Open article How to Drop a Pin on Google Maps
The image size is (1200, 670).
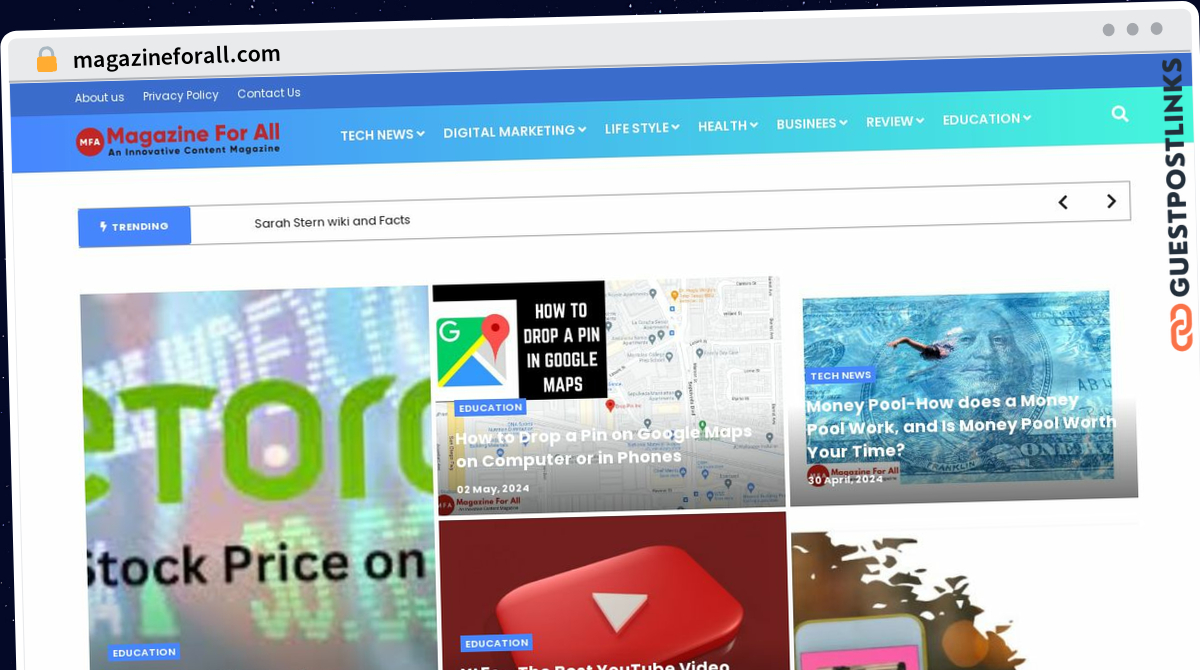click(603, 446)
